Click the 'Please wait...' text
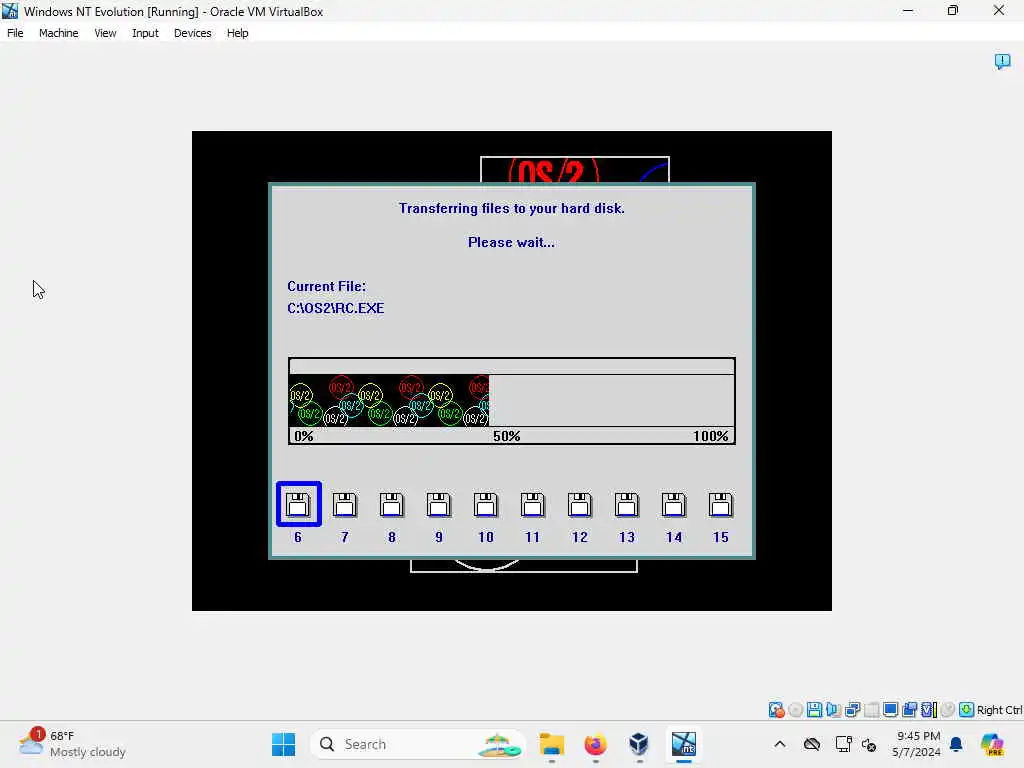The height and width of the screenshot is (768, 1024). 511,242
